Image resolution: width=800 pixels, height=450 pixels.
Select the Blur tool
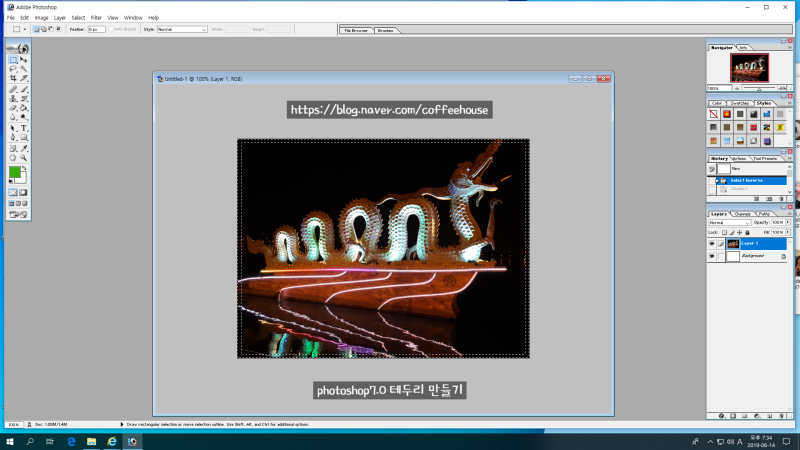(13, 117)
